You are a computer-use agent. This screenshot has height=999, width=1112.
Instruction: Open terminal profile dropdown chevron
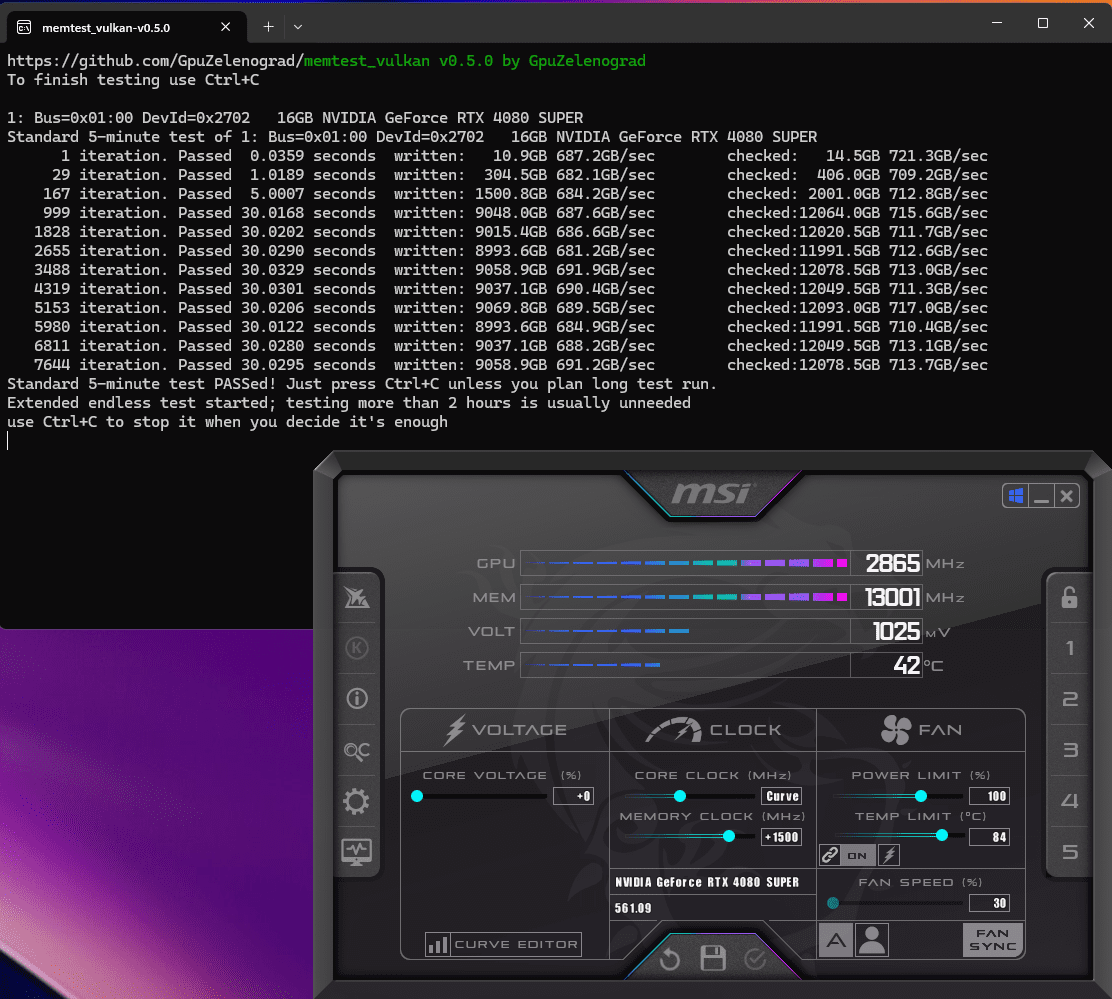coord(298,27)
